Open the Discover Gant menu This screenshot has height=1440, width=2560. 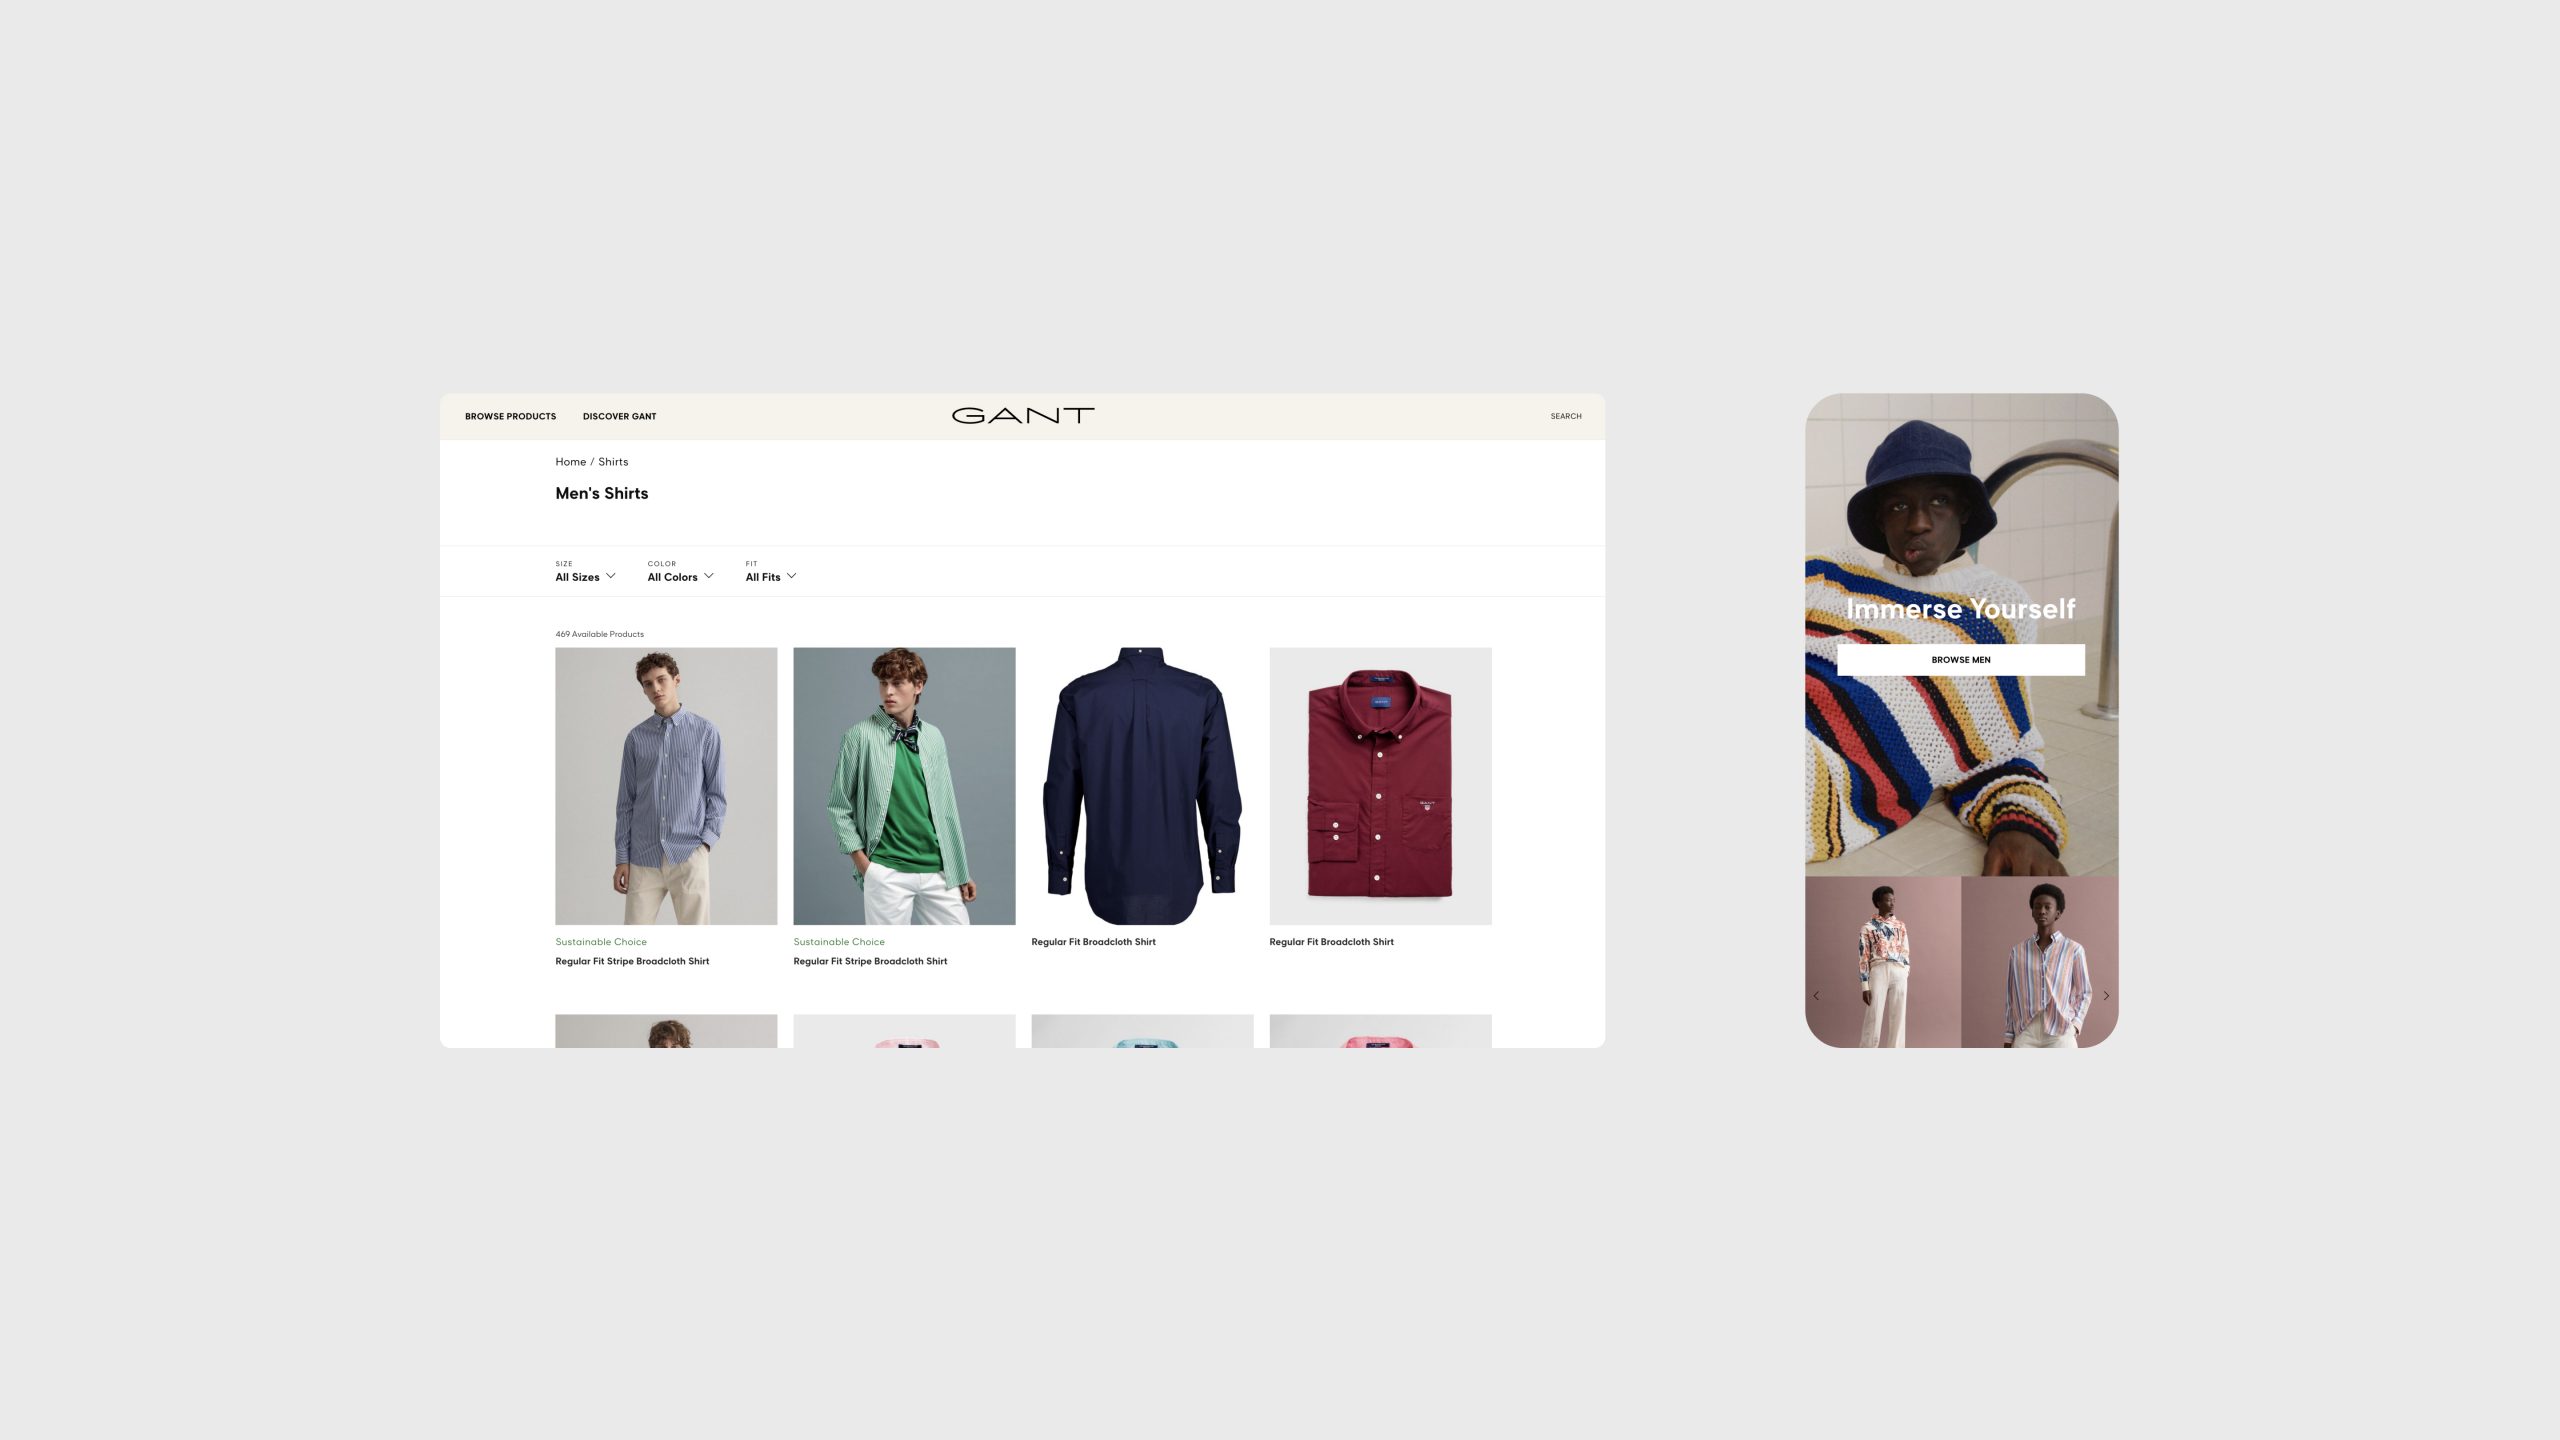tap(619, 416)
